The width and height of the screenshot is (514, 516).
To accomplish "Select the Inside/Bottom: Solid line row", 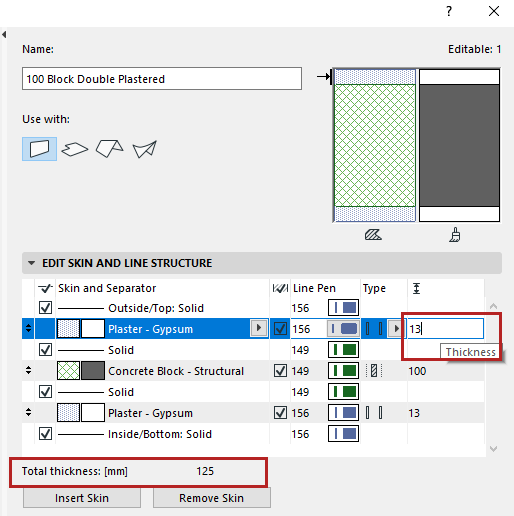I will click(x=253, y=434).
